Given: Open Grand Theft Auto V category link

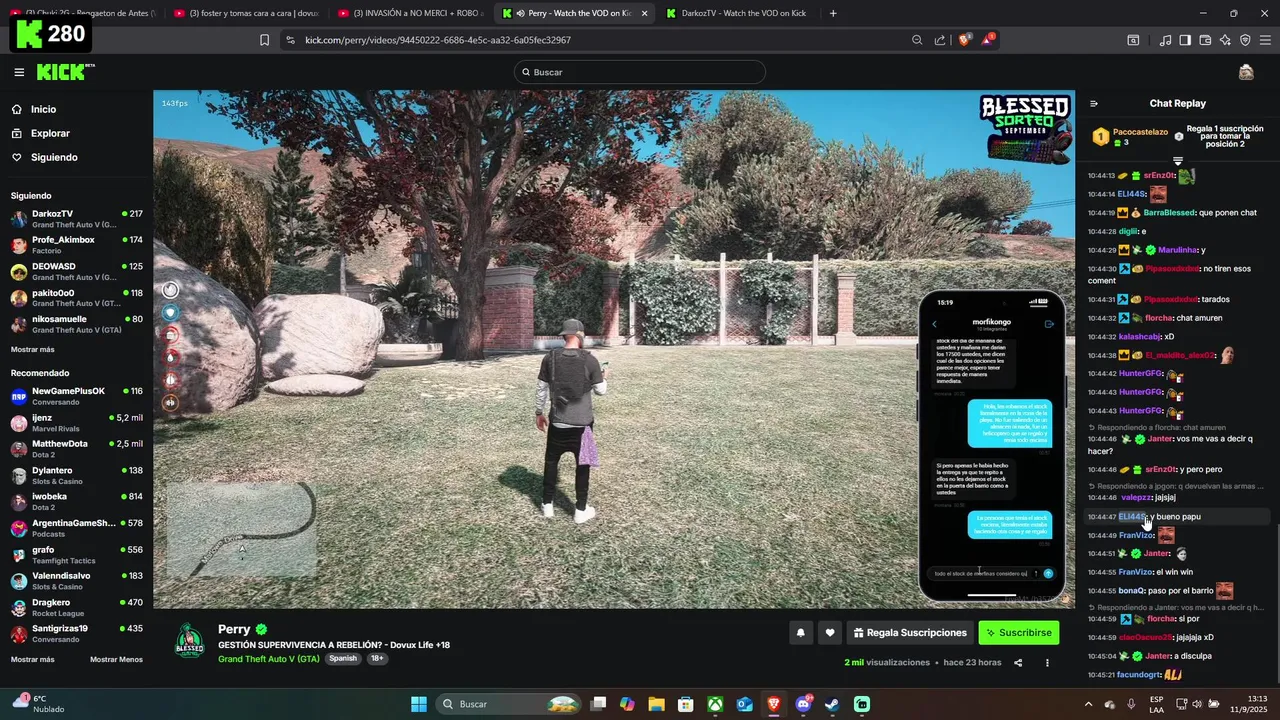Looking at the screenshot, I should pyautogui.click(x=269, y=659).
